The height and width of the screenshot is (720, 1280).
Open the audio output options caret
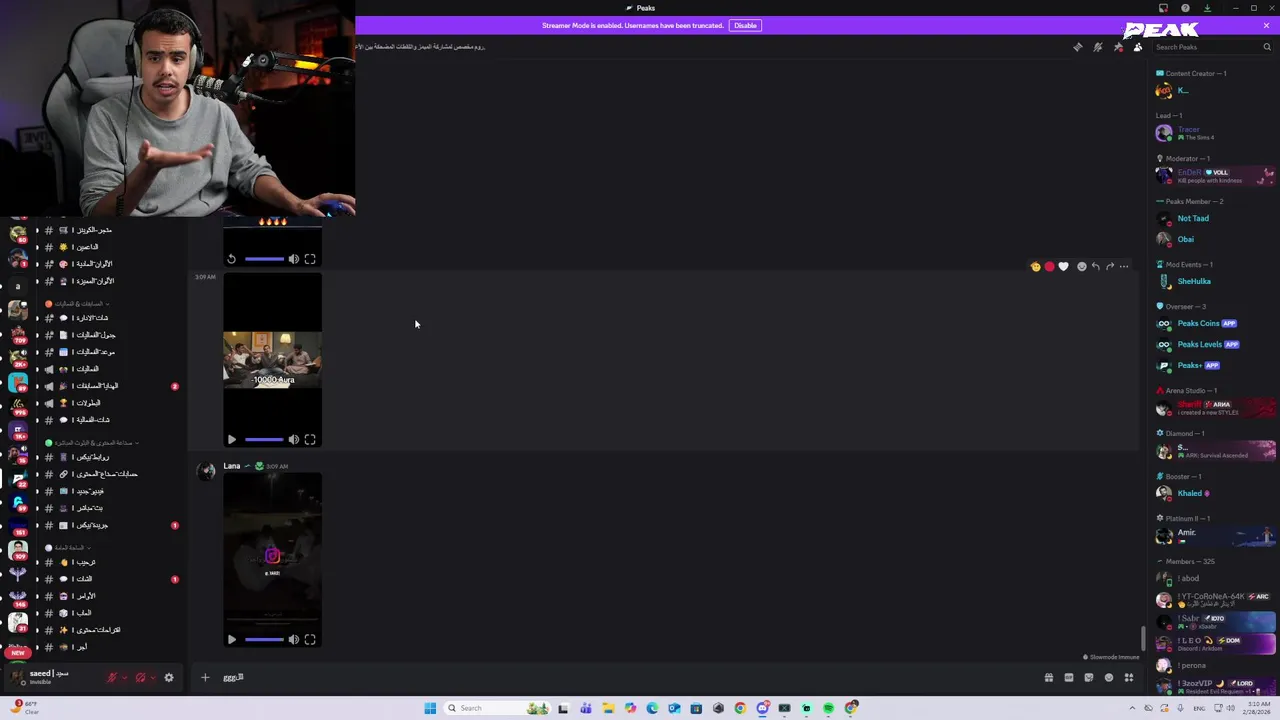coord(152,678)
